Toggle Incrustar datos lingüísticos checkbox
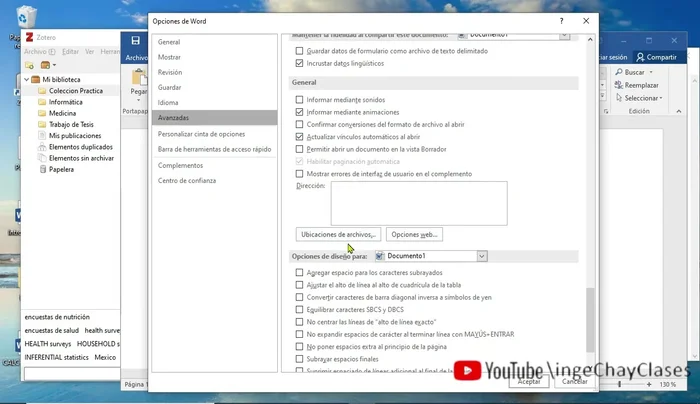This screenshot has width=700, height=404. (x=299, y=63)
